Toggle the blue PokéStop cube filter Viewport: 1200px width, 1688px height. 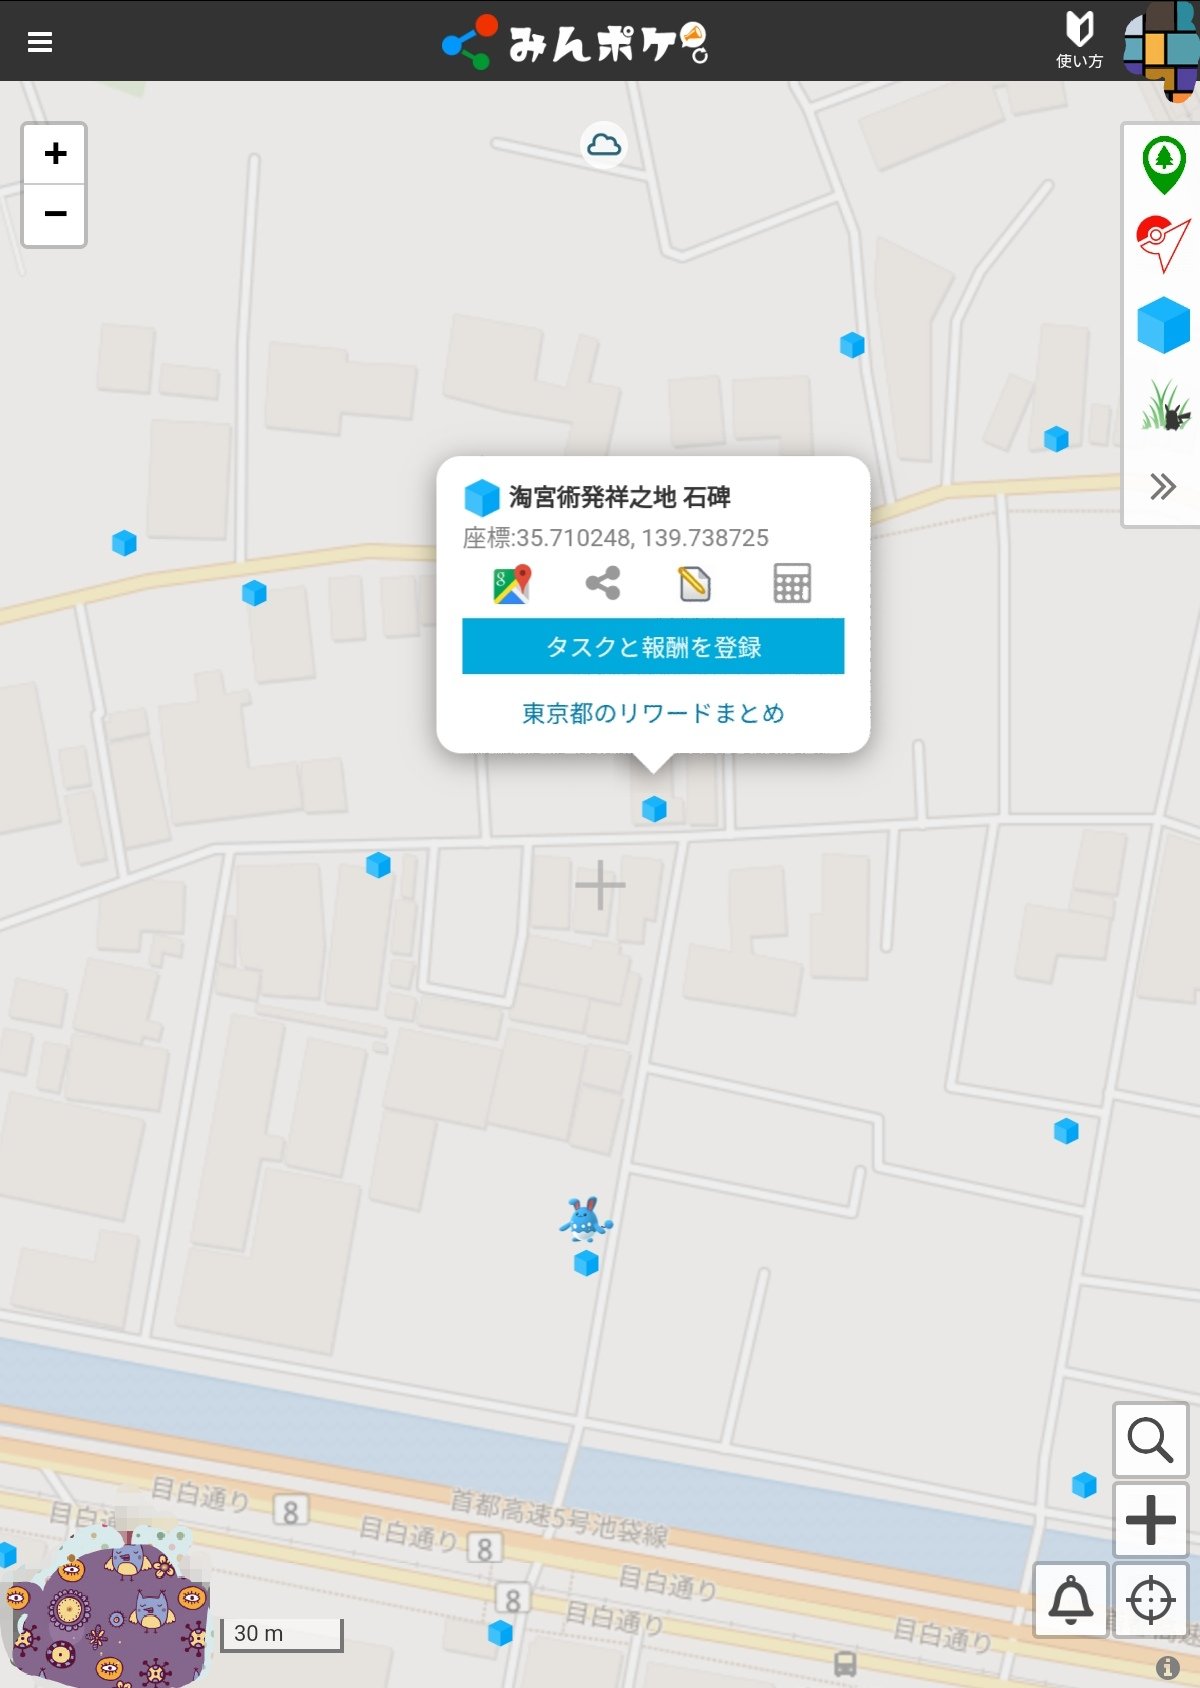pos(1163,325)
